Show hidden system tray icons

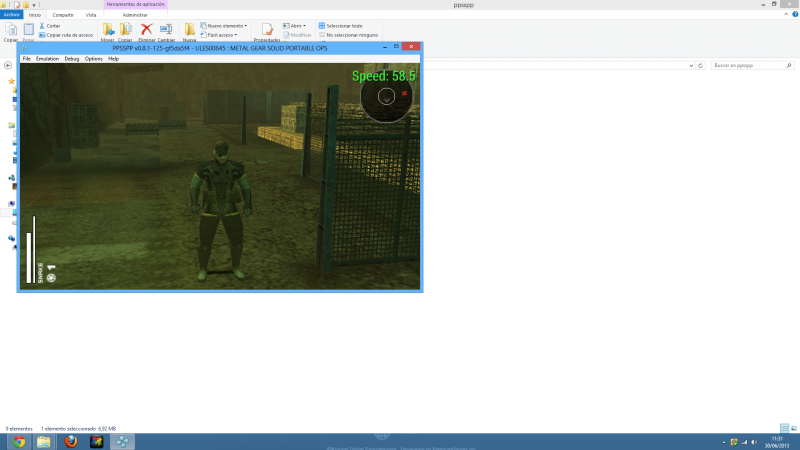pos(723,442)
